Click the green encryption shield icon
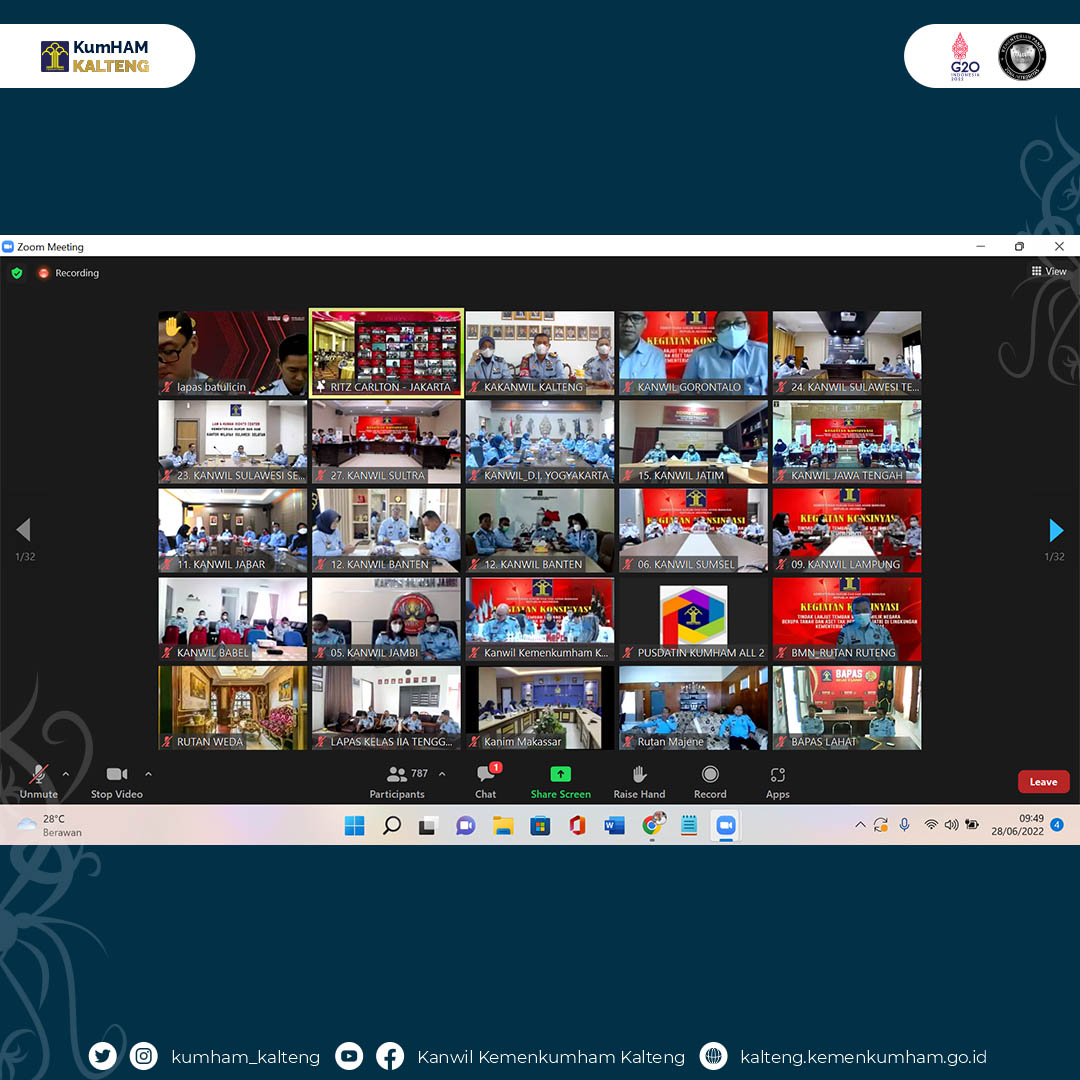This screenshot has width=1080, height=1080. [x=17, y=273]
